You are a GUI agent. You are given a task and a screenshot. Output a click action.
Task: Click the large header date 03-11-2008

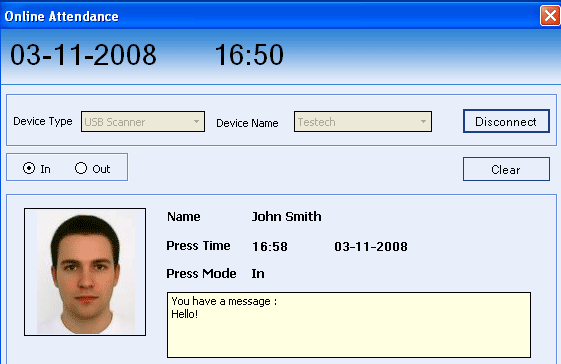pos(83,55)
